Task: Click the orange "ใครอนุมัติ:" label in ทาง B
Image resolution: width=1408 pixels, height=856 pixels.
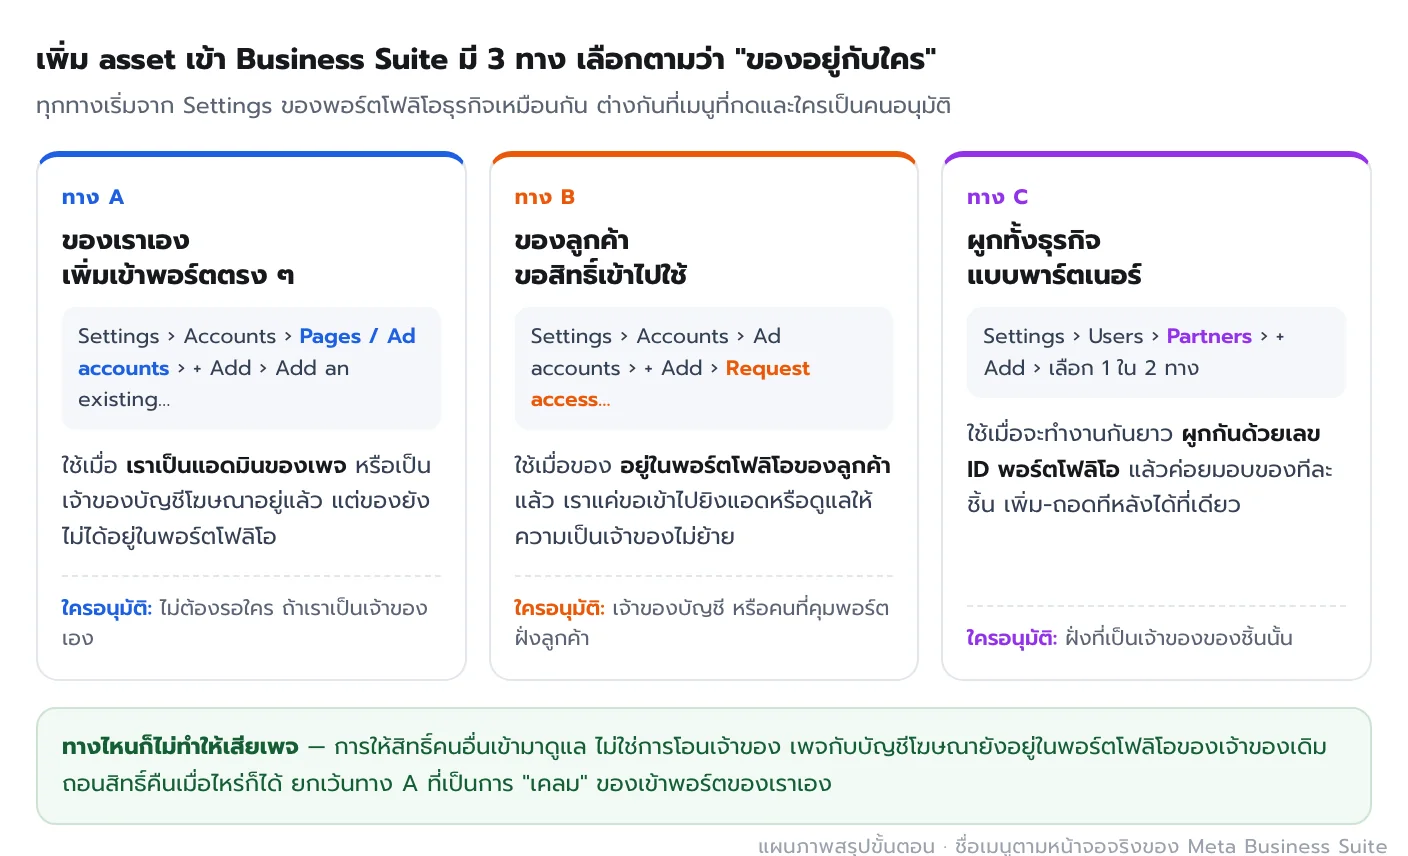Action: coord(559,608)
